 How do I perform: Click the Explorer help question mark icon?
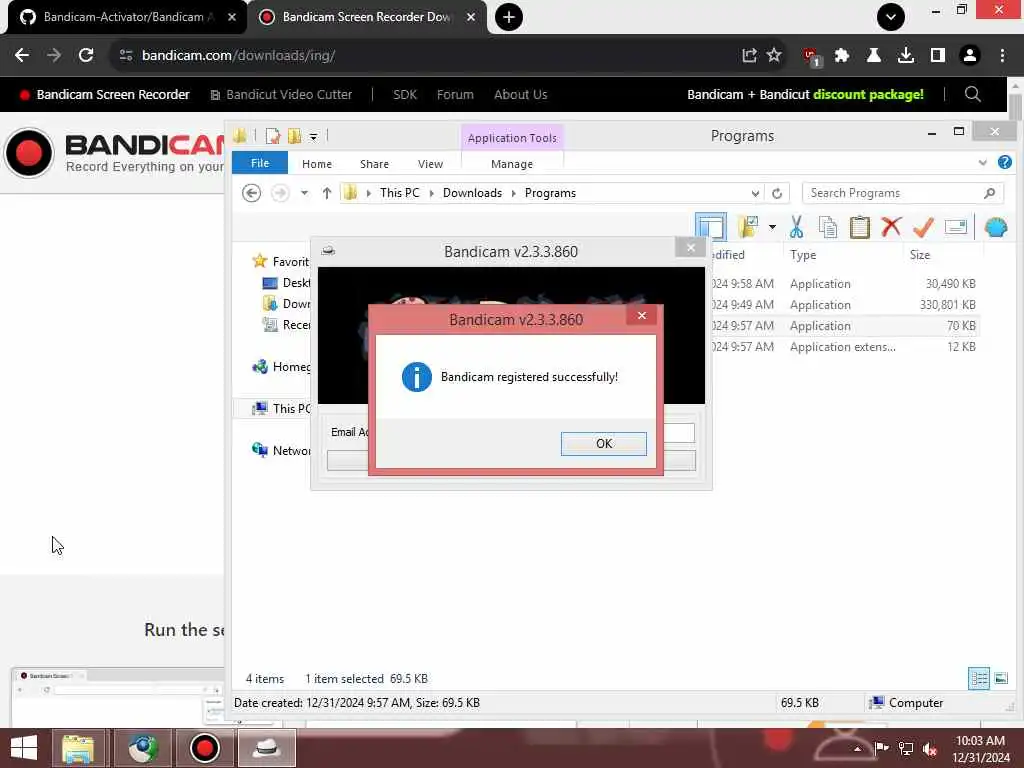[x=1004, y=162]
